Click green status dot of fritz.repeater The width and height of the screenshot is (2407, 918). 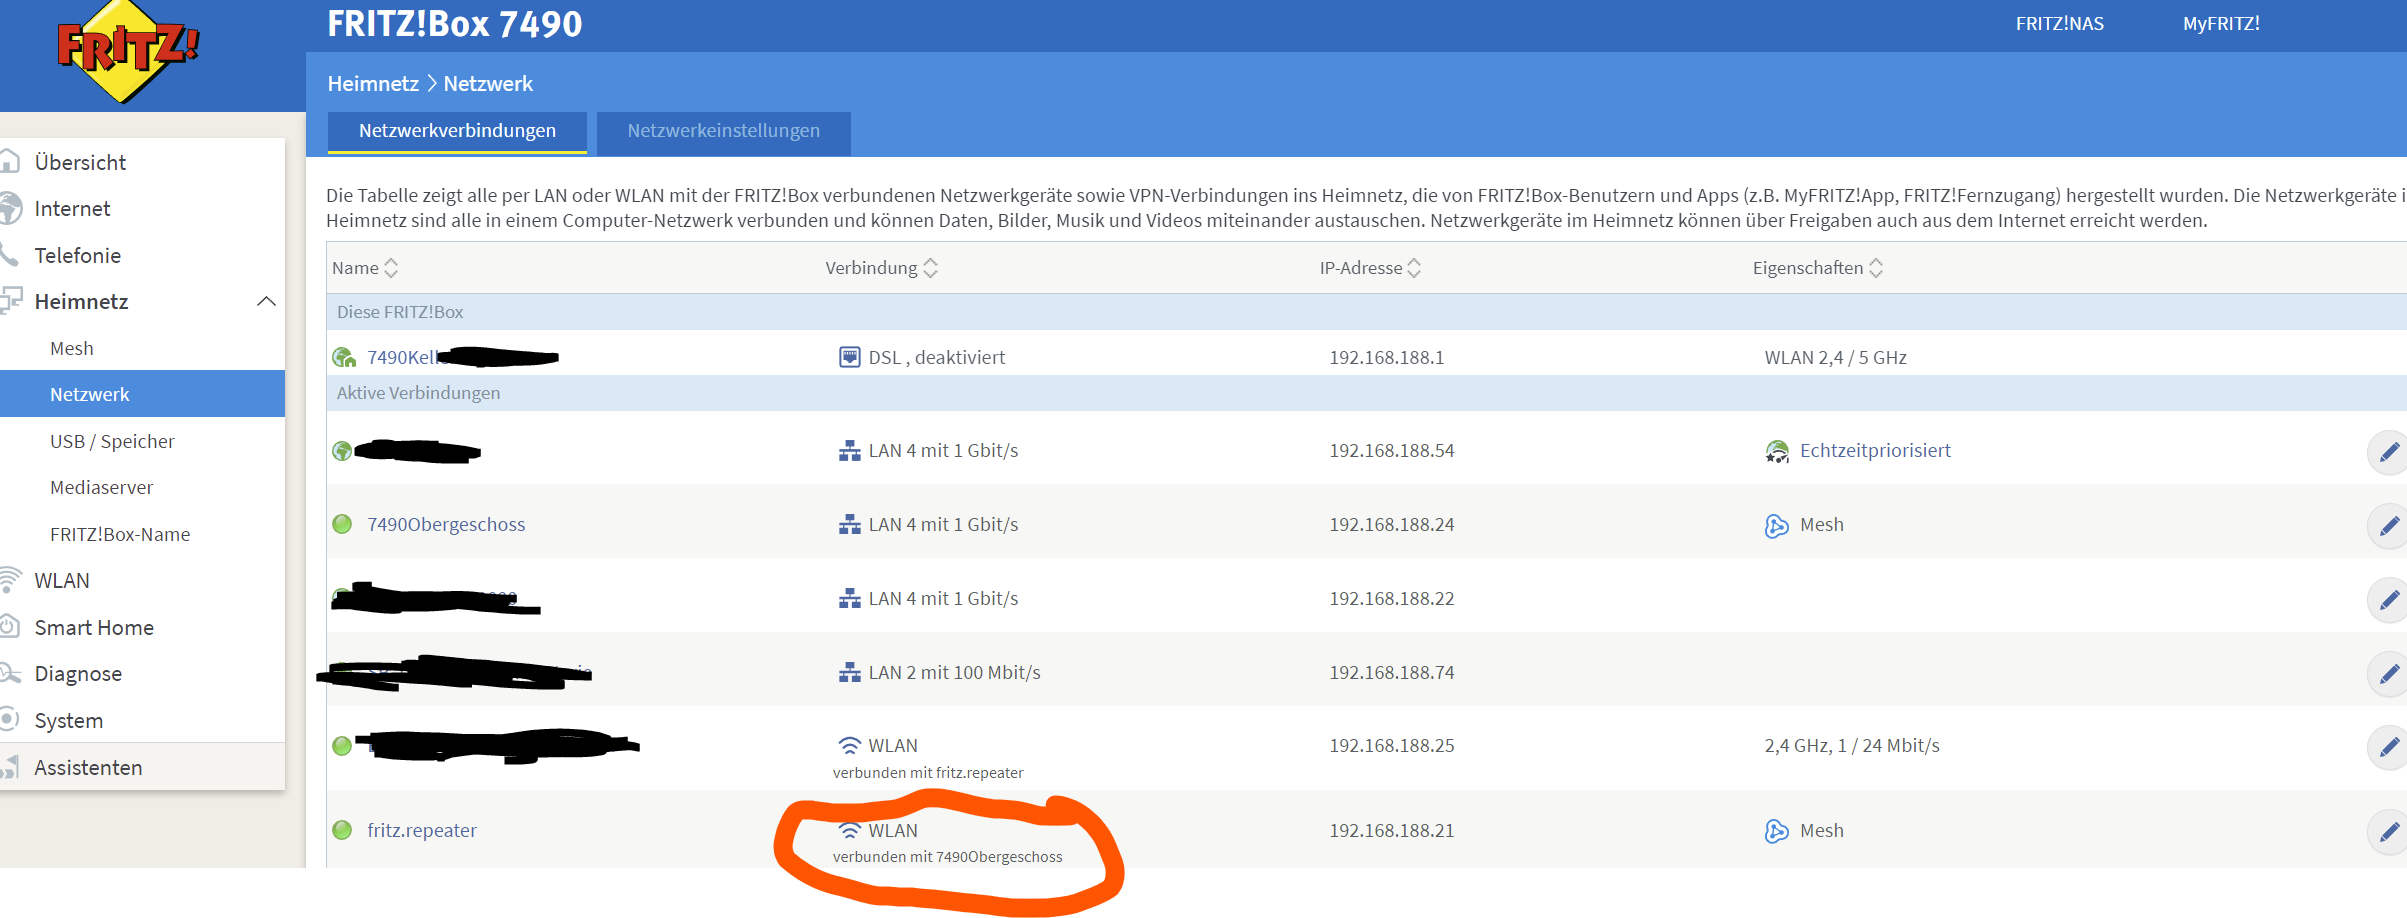342,830
